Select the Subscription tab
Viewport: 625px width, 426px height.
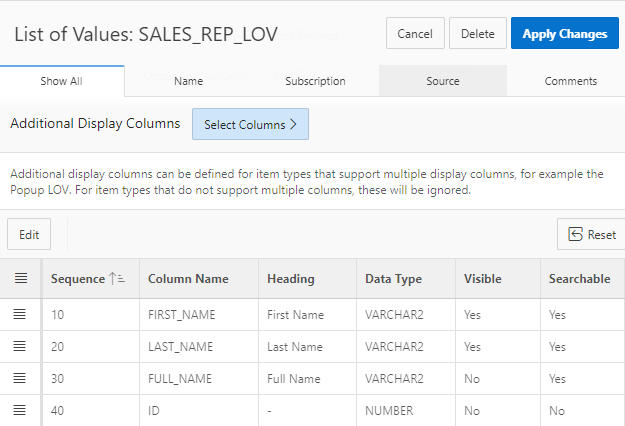coord(315,81)
